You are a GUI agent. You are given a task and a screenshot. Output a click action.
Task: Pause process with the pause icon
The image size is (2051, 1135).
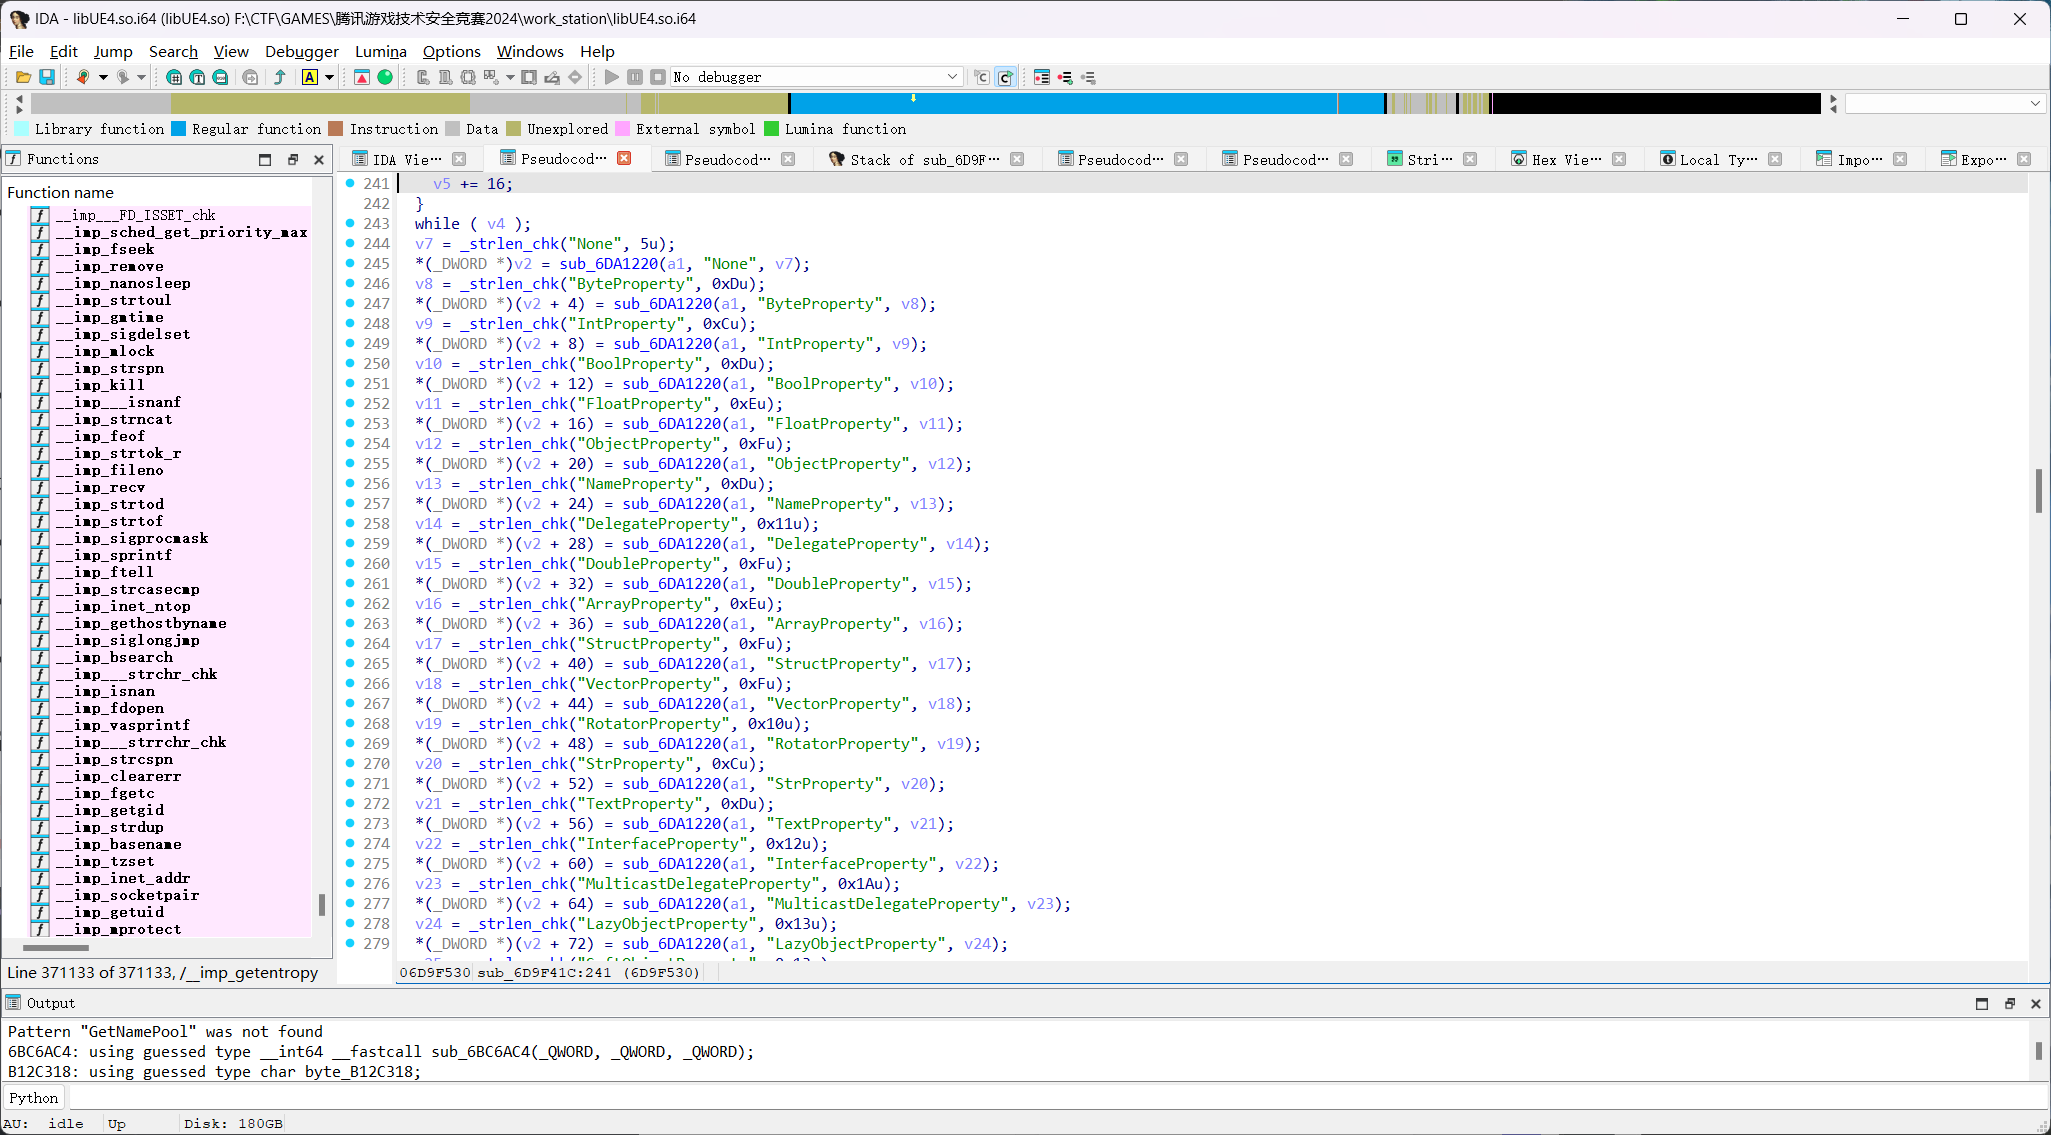[635, 77]
